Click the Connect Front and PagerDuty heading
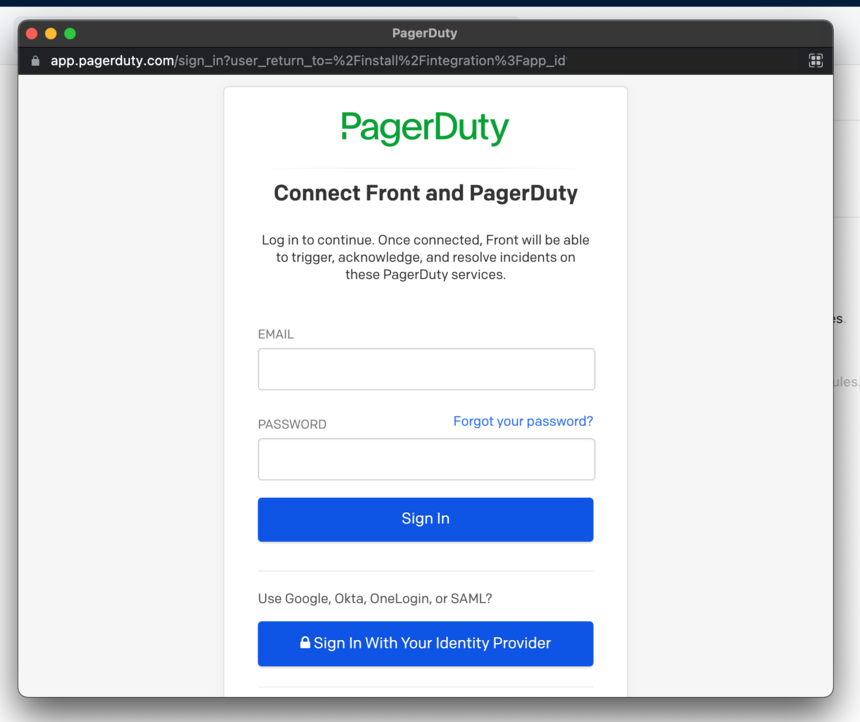The image size is (860, 722). point(426,193)
